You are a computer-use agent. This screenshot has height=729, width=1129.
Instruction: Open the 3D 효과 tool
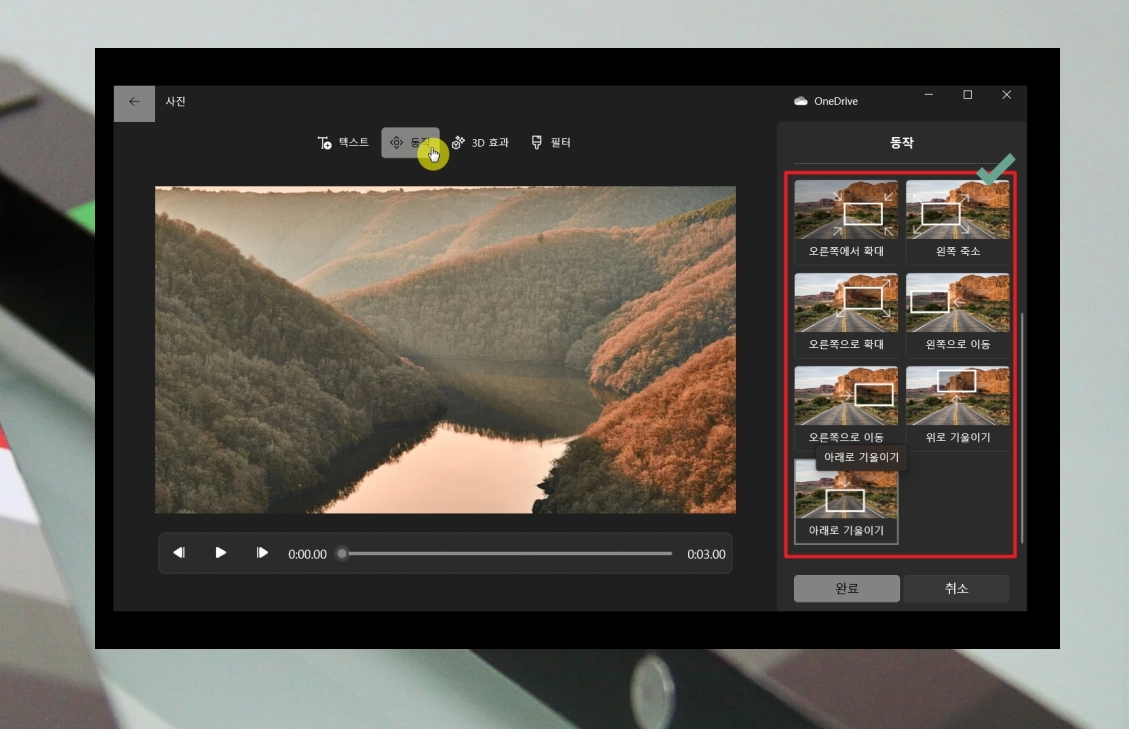480,143
